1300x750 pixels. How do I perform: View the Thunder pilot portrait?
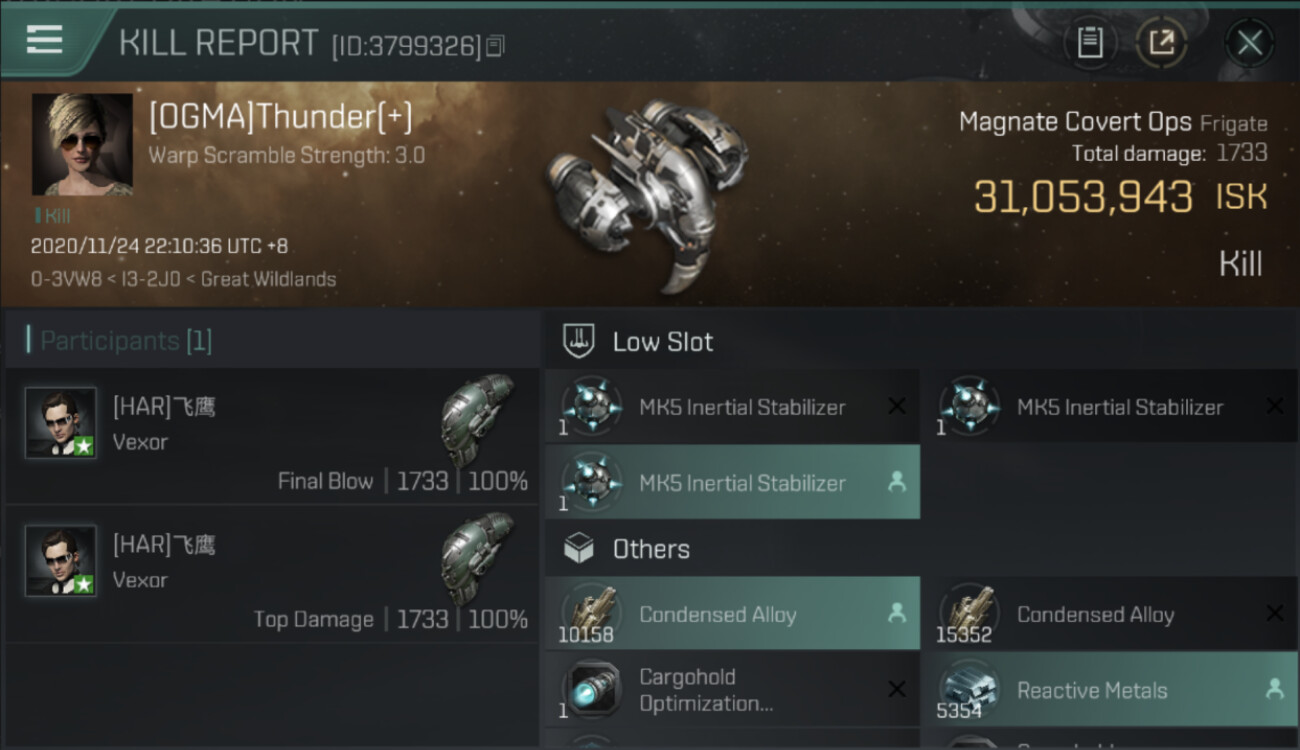click(82, 144)
